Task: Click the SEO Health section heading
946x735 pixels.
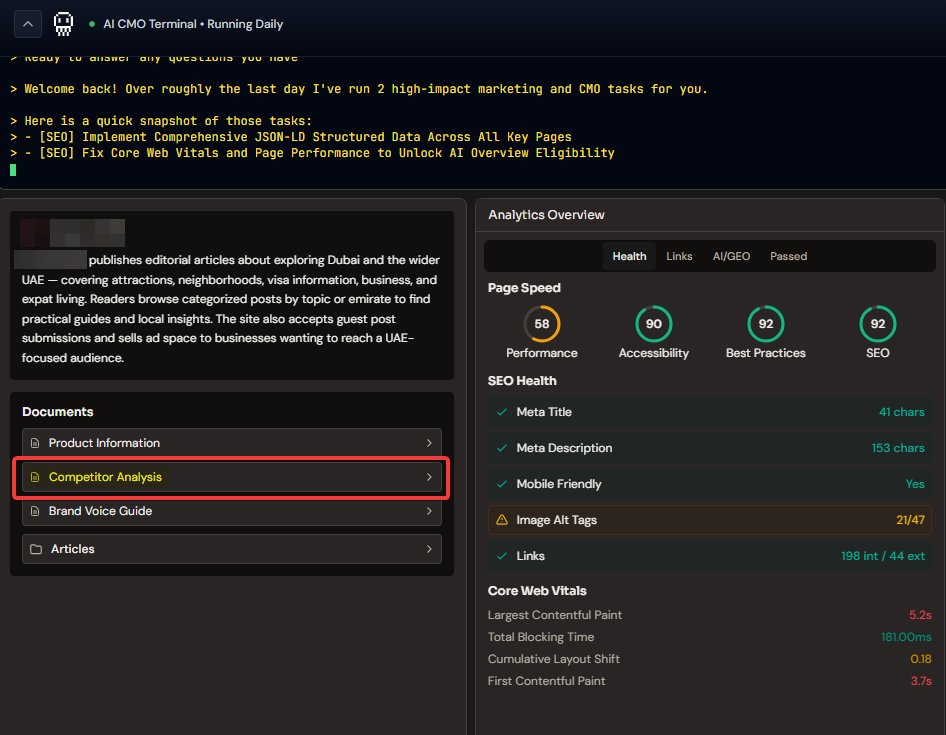Action: click(522, 381)
